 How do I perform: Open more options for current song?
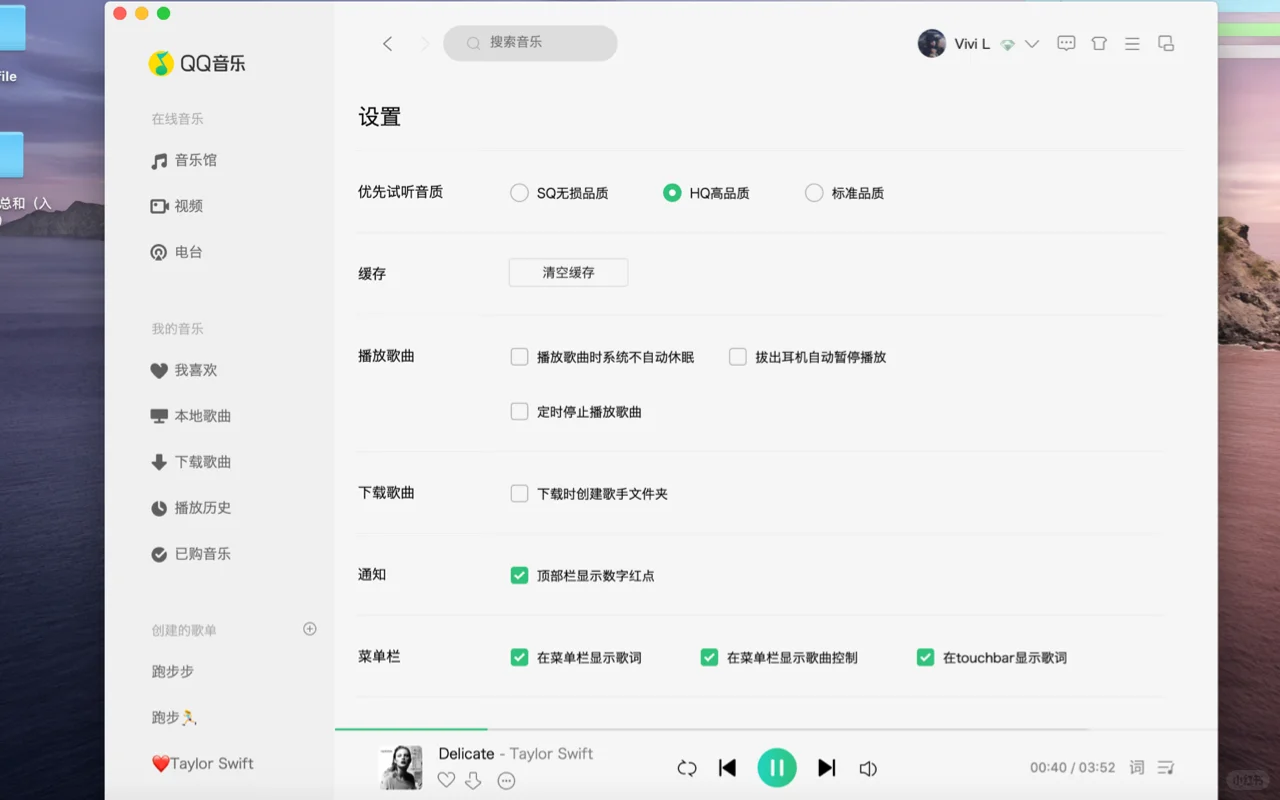(x=506, y=781)
